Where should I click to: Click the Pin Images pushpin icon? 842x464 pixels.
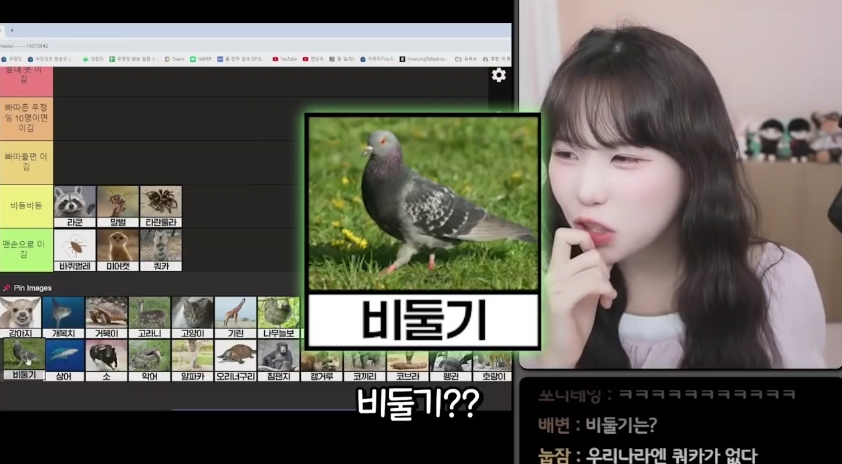(x=6, y=288)
